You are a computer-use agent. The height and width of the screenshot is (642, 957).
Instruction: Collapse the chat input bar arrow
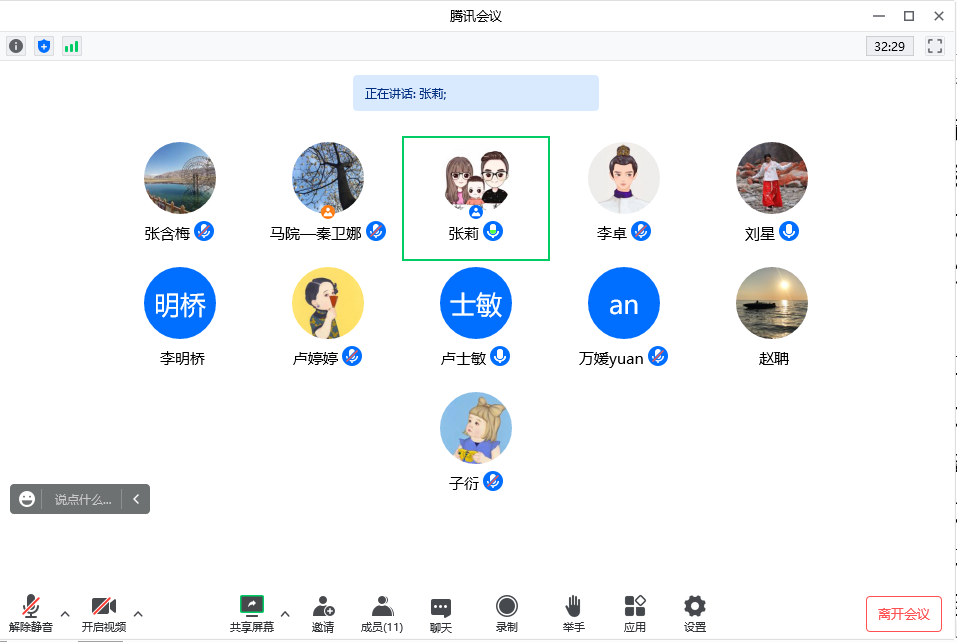click(136, 499)
